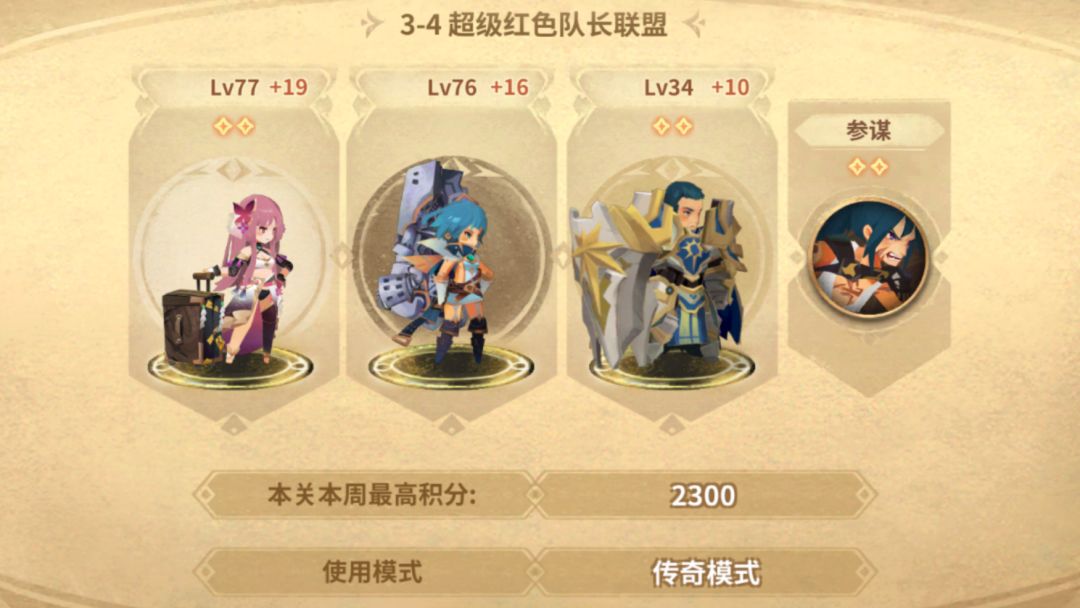Click the arrow ornament right of title
This screenshot has width=1080, height=608.
click(694, 25)
